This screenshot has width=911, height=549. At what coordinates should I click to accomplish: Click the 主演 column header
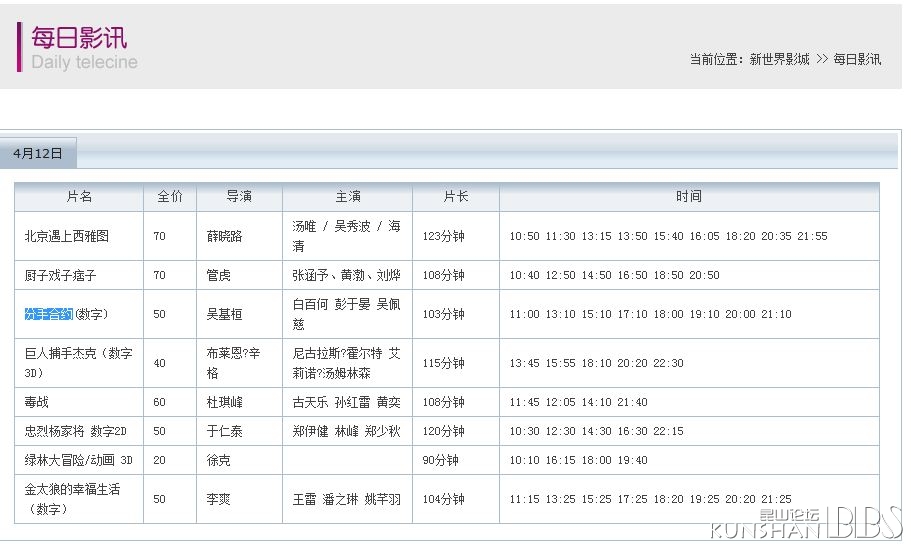tap(347, 196)
